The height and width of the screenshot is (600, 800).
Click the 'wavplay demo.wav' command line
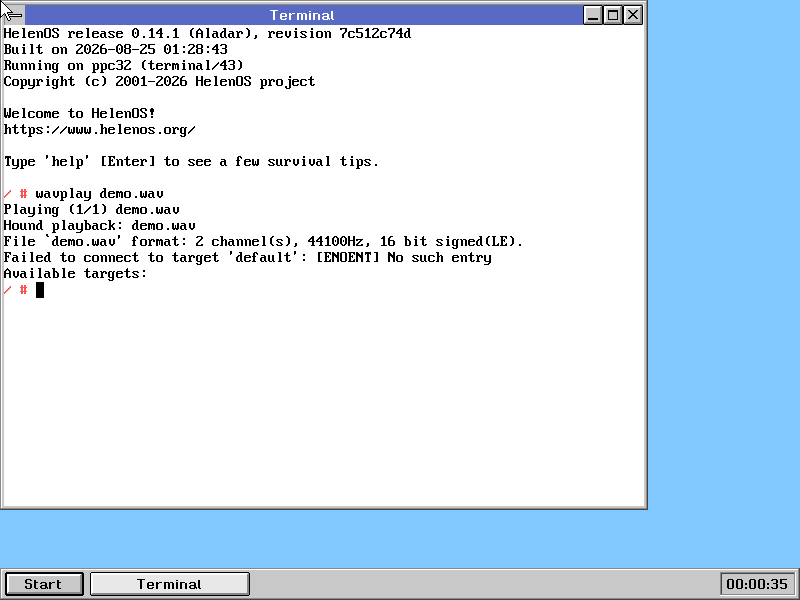[99, 194]
